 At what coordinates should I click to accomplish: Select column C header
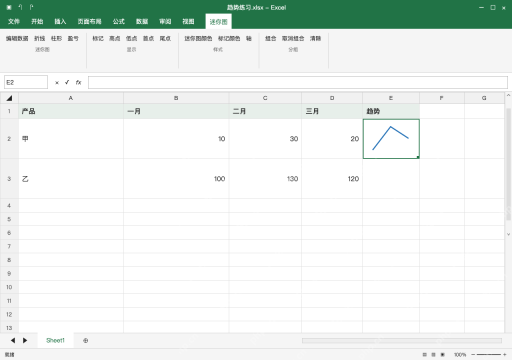265,98
